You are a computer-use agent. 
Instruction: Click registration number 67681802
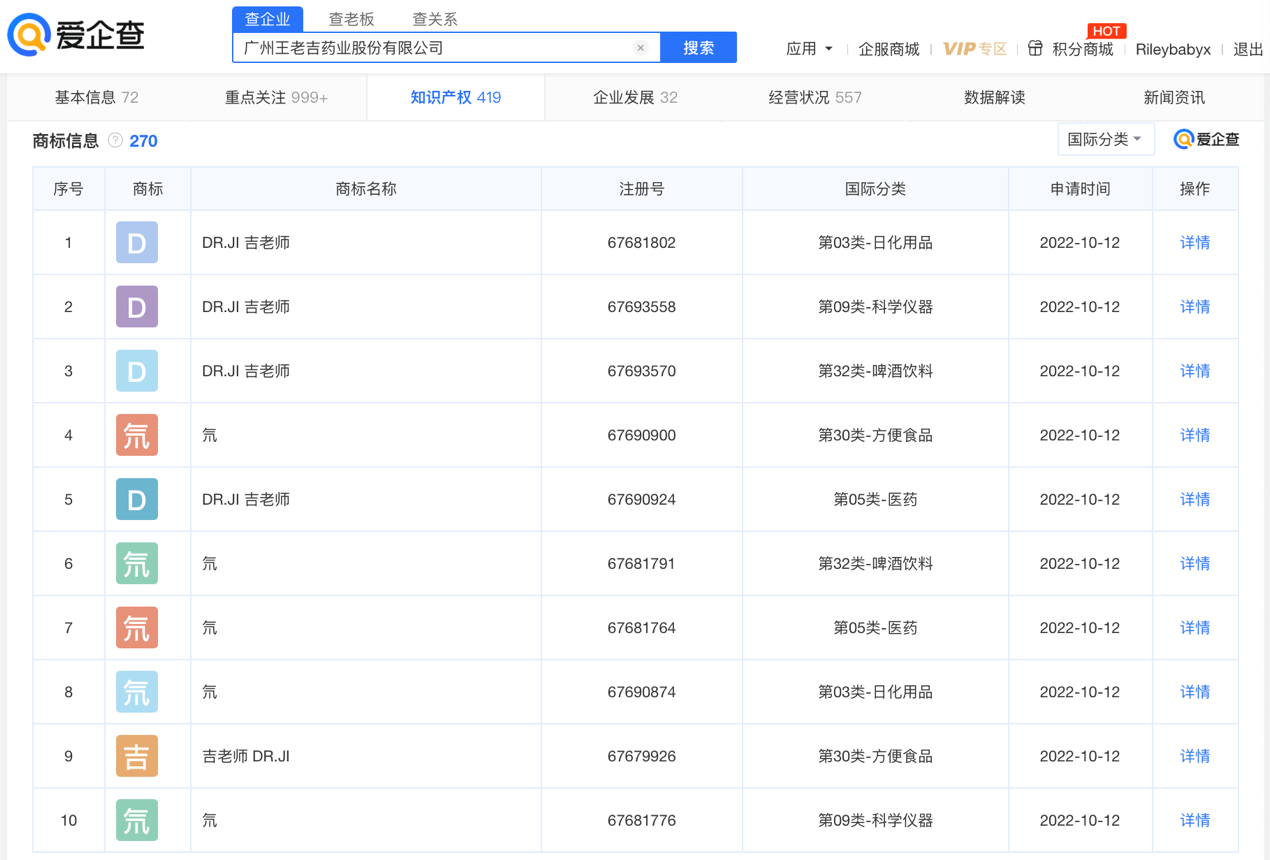pyautogui.click(x=641, y=243)
